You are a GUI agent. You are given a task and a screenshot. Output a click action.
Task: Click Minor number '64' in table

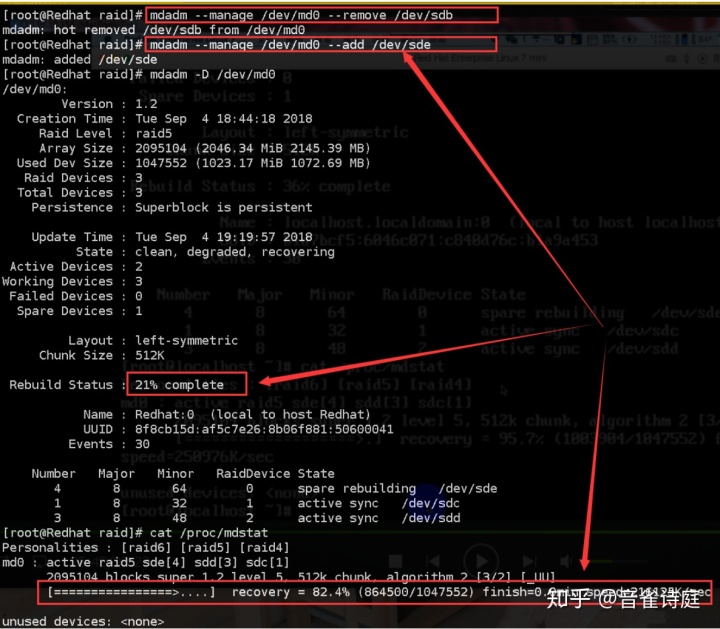coord(179,488)
